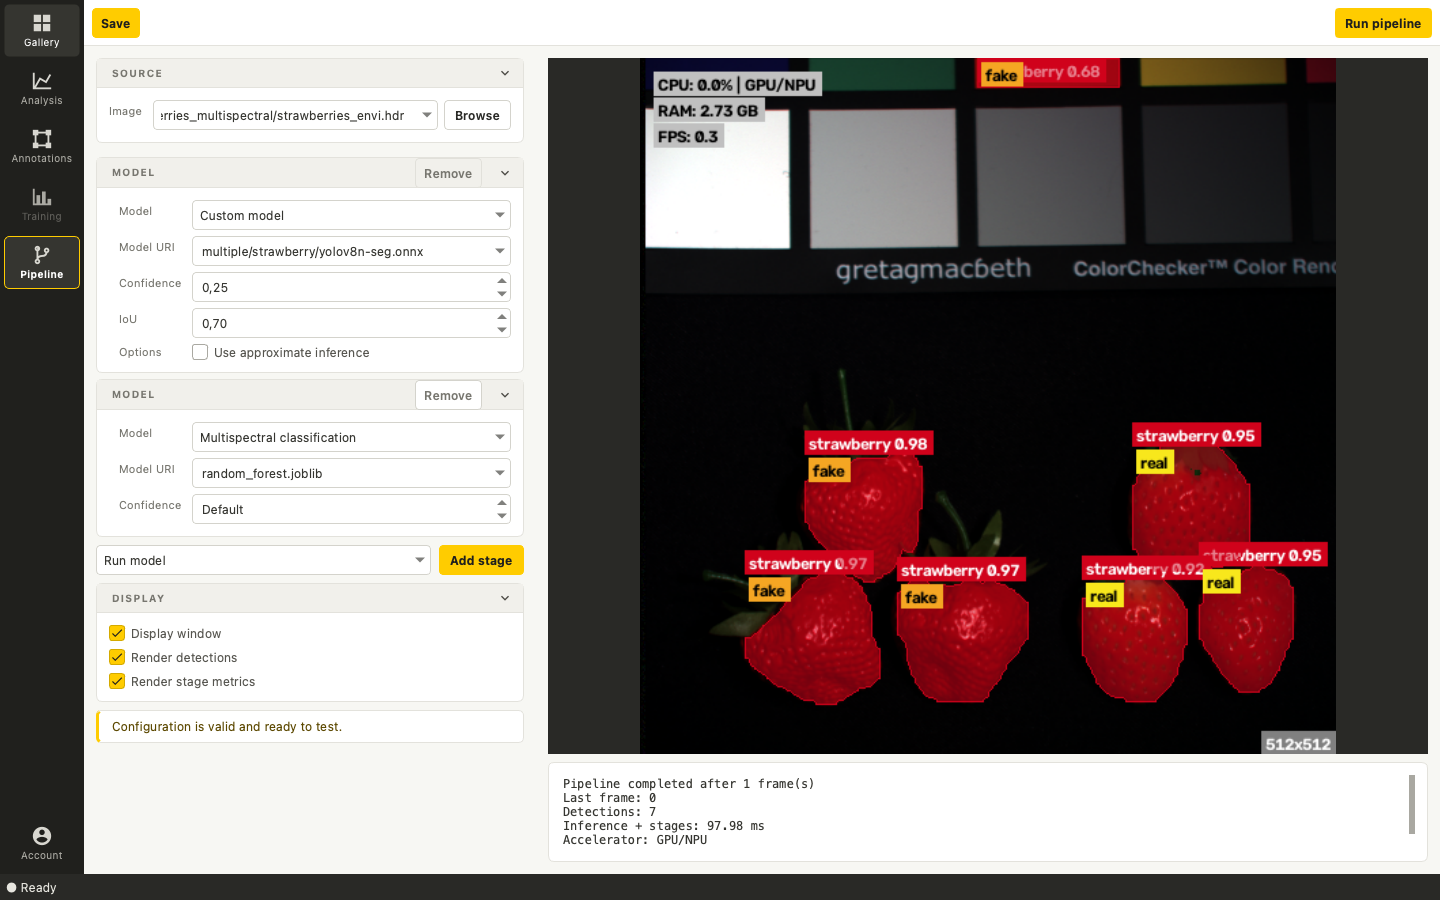Screen dimensions: 1440x900
Task: Open the Run model stage dropdown
Action: (263, 560)
